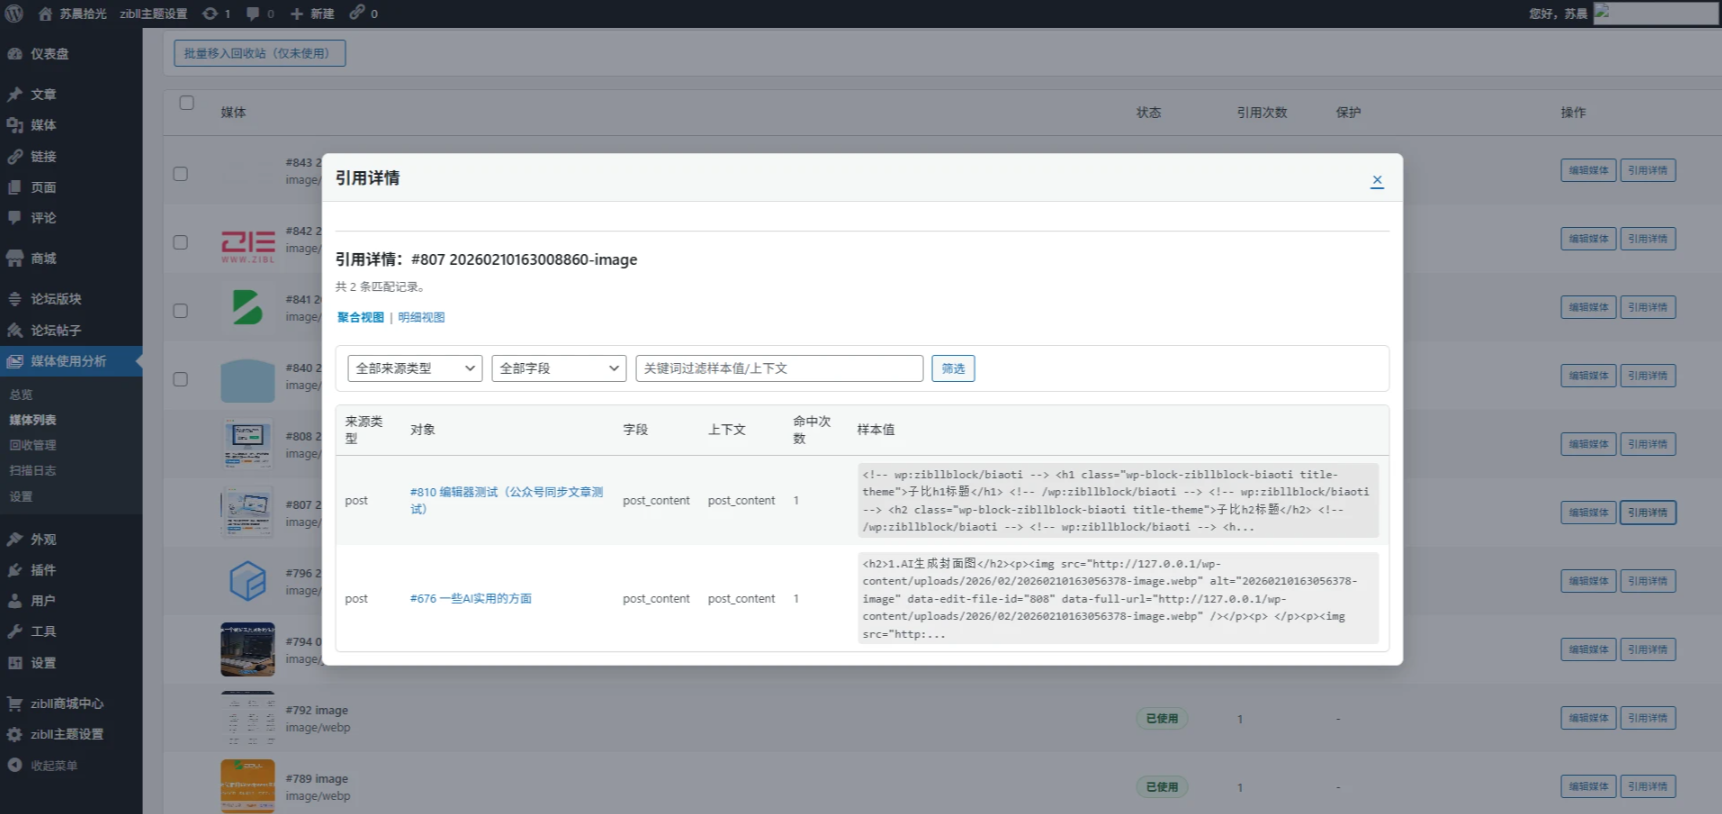Open post link #676 一些AI实用的方面
The width and height of the screenshot is (1722, 814).
pyautogui.click(x=471, y=599)
